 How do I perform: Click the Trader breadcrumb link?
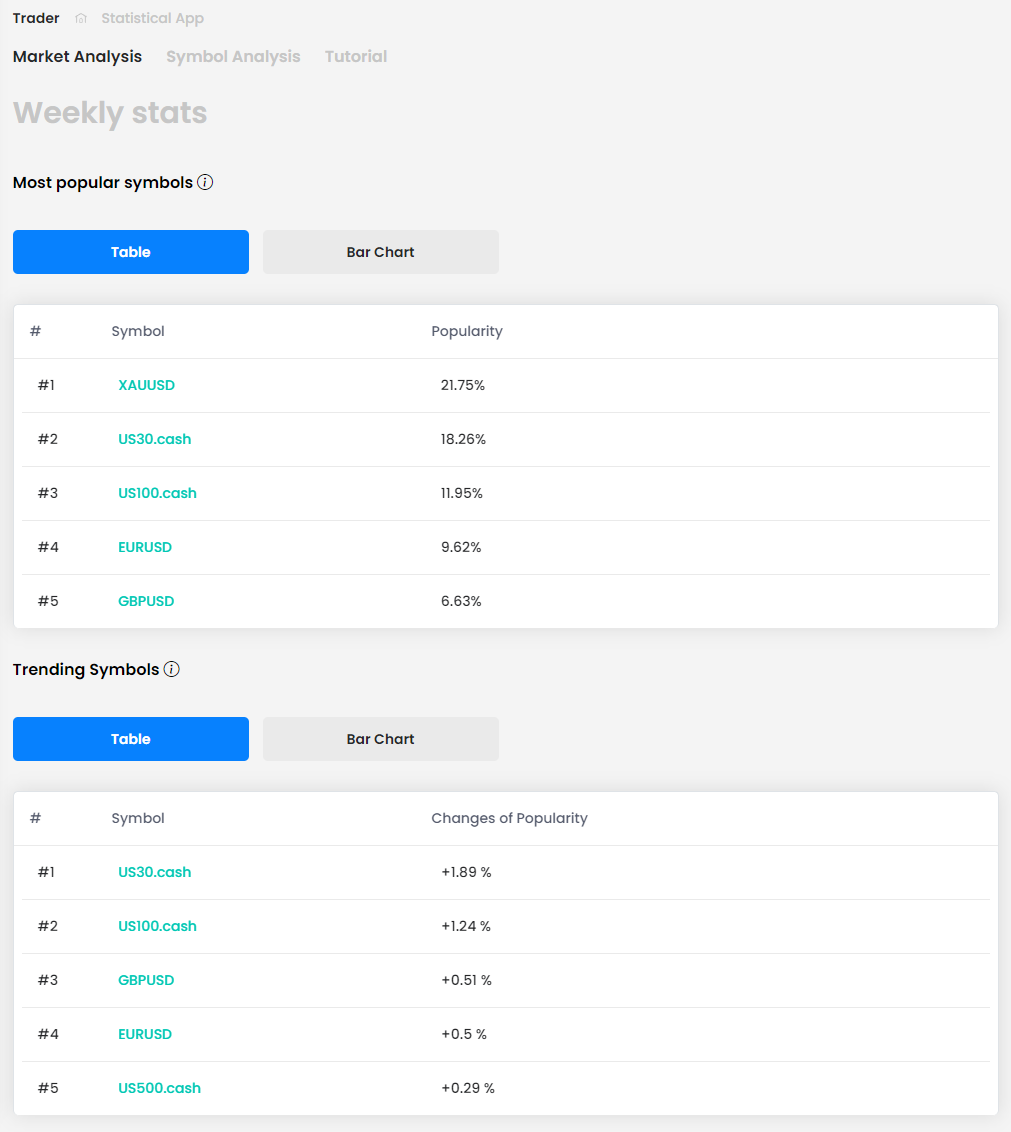click(x=36, y=19)
